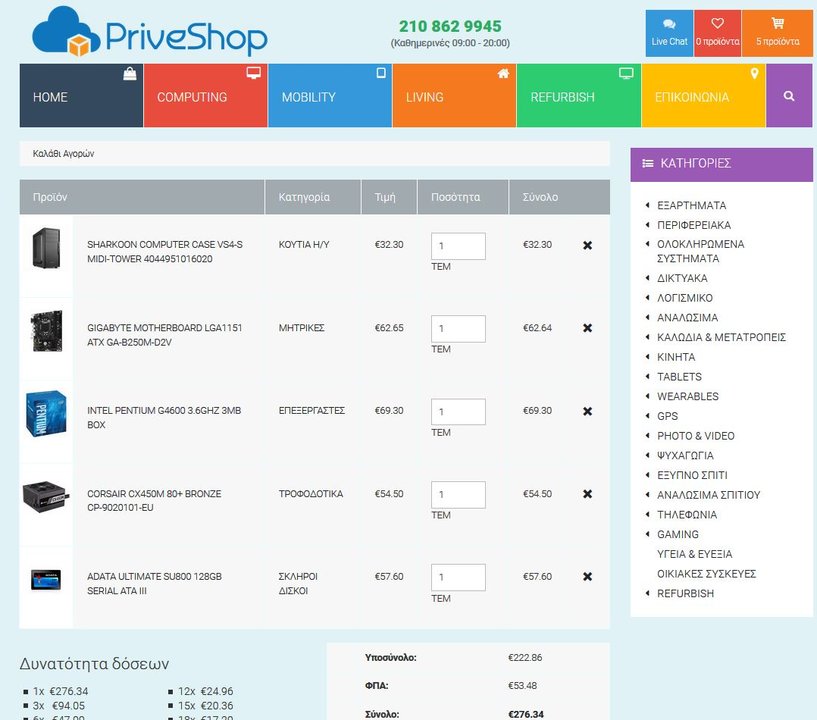Click the total amount €276.34 under Σύνολο

tap(526, 714)
